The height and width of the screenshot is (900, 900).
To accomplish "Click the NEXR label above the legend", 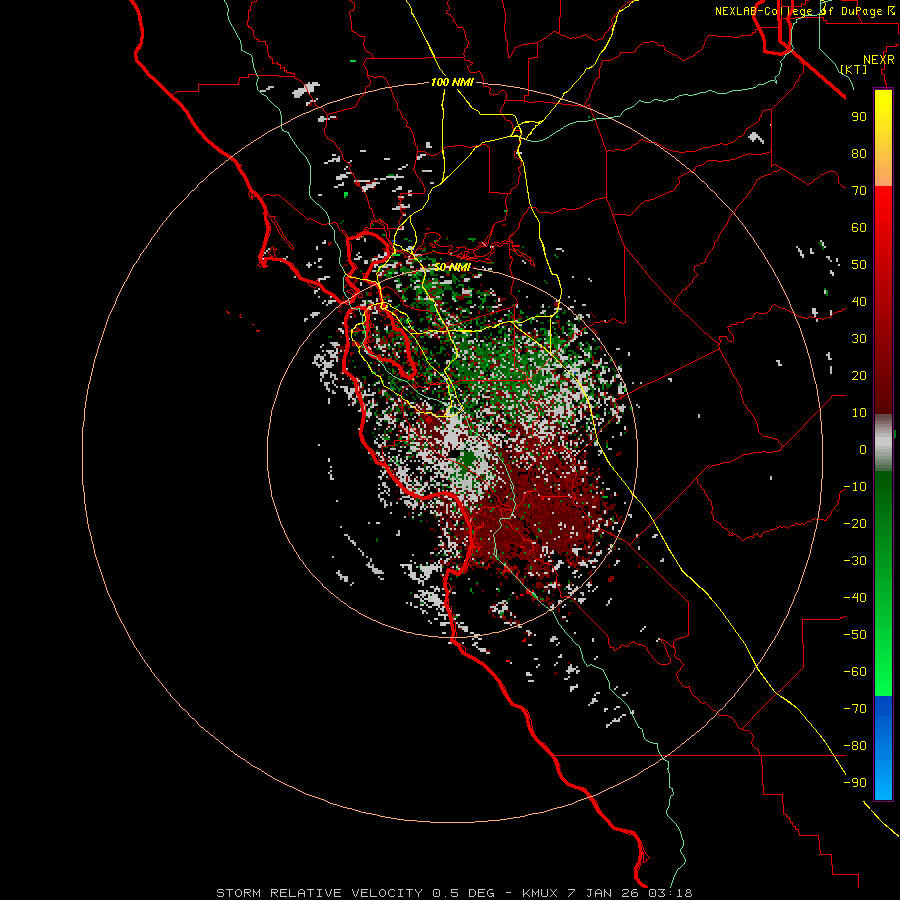I will pyautogui.click(x=879, y=60).
